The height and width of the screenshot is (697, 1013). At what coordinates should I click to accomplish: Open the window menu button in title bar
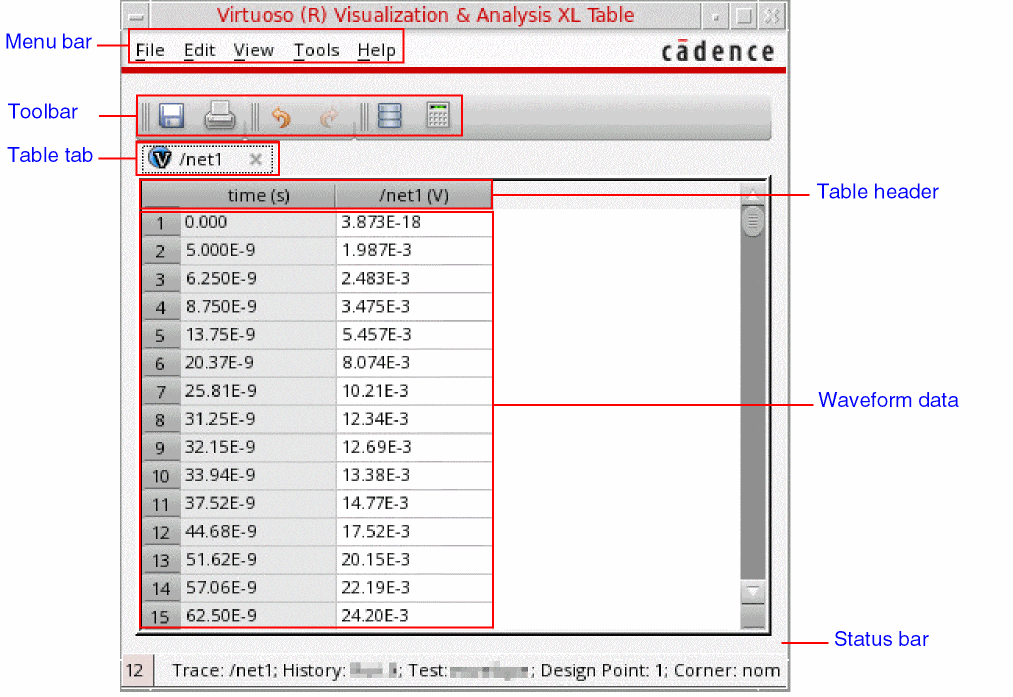(136, 16)
